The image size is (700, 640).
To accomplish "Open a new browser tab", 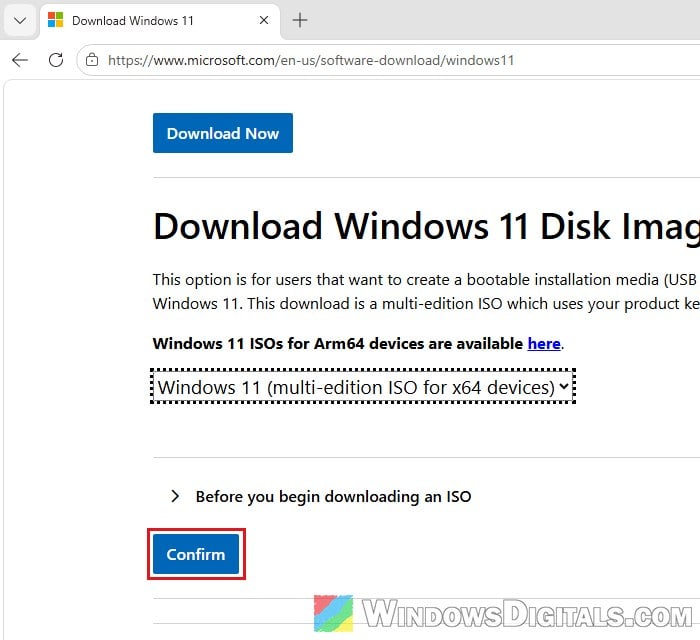I will 300,21.
